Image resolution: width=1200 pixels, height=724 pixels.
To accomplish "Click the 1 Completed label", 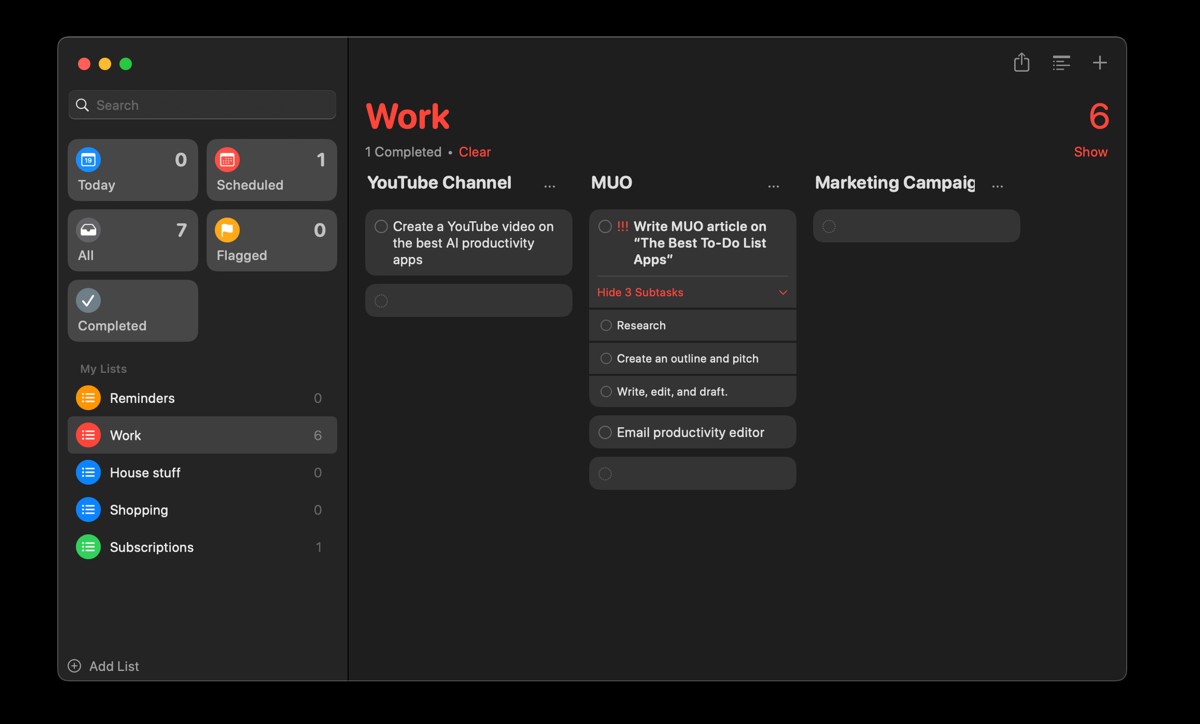I will pos(403,152).
